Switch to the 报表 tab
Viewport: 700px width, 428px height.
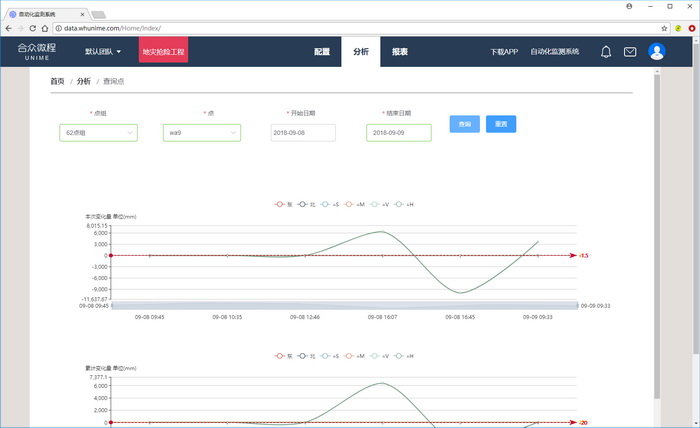pyautogui.click(x=400, y=51)
